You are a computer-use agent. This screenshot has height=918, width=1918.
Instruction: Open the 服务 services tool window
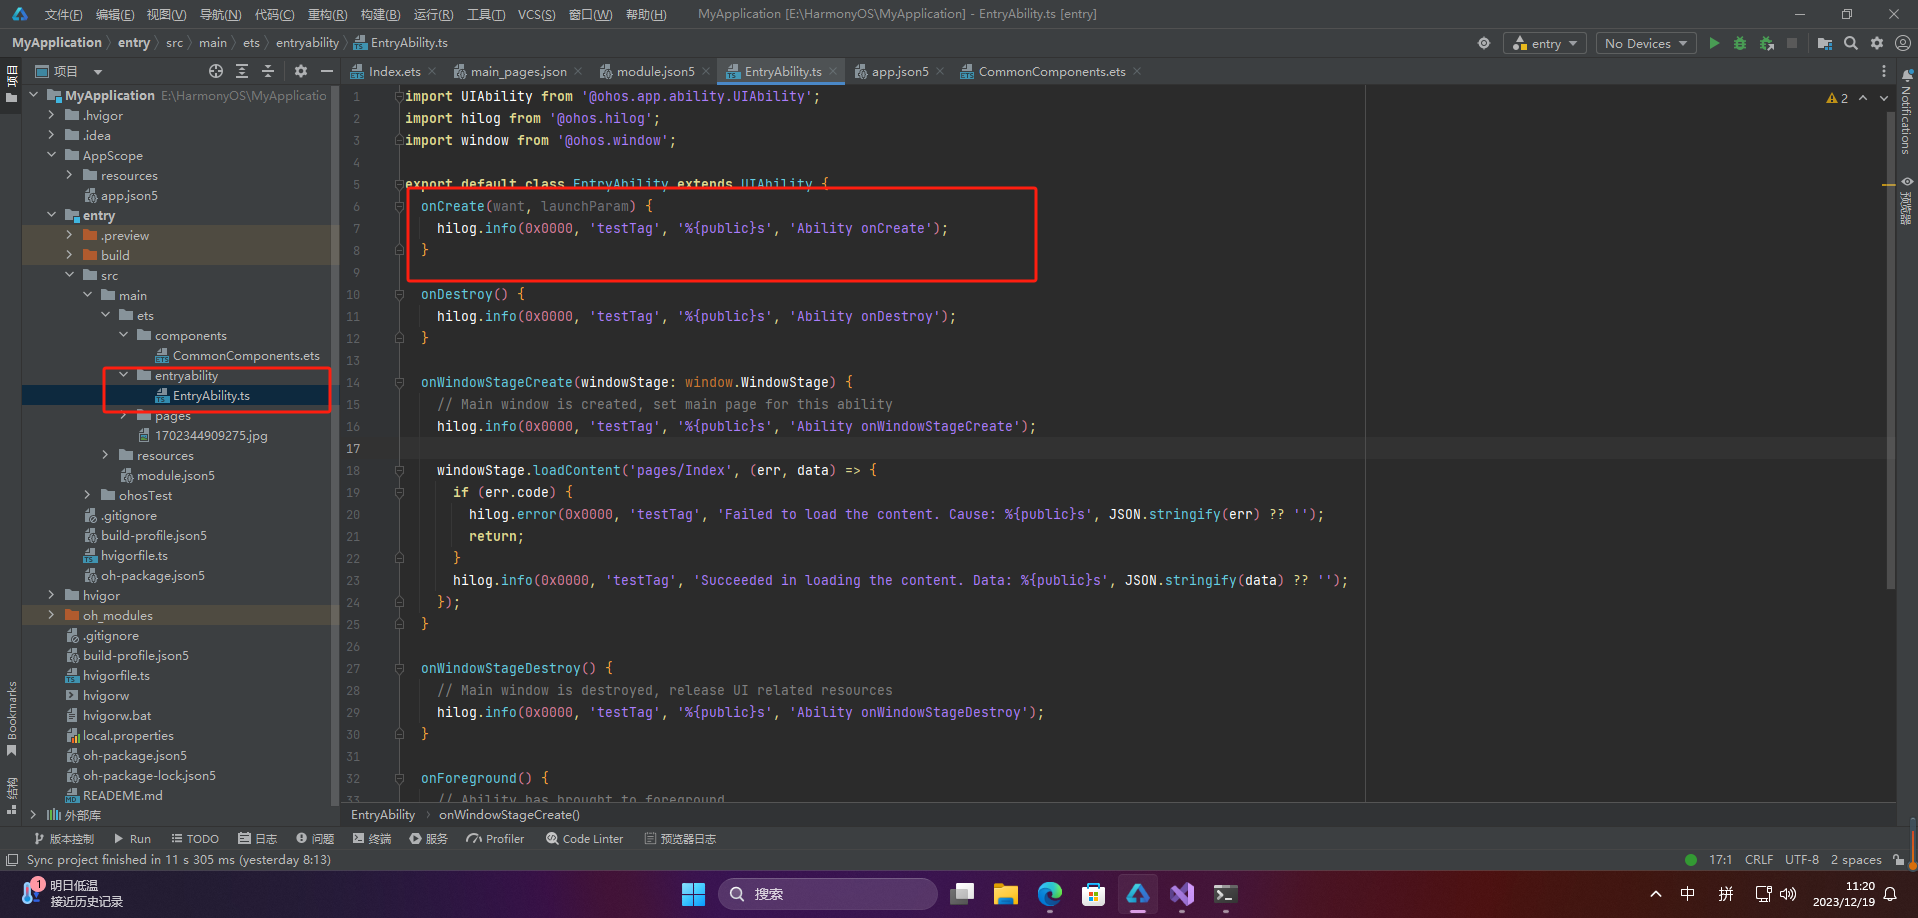point(429,839)
